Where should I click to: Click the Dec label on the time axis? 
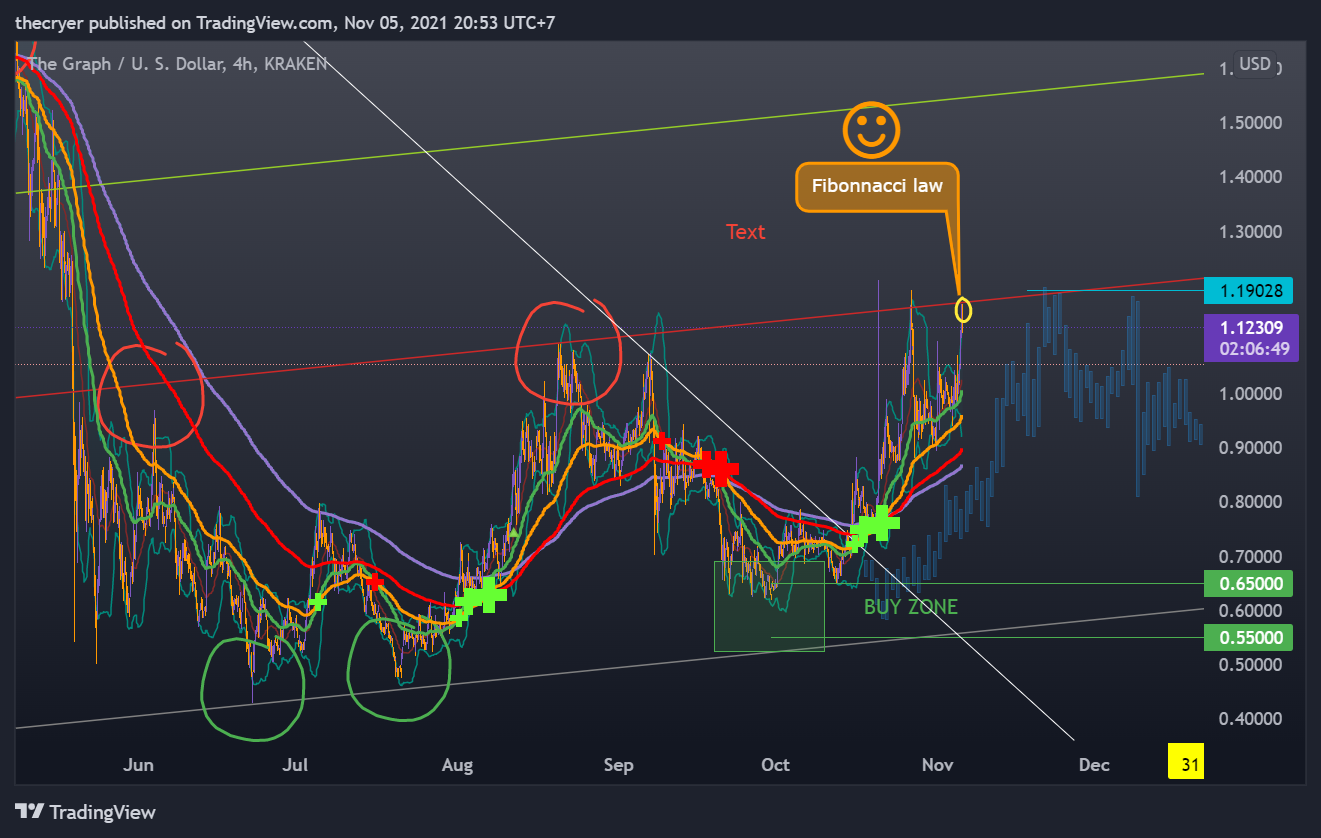tap(1094, 765)
